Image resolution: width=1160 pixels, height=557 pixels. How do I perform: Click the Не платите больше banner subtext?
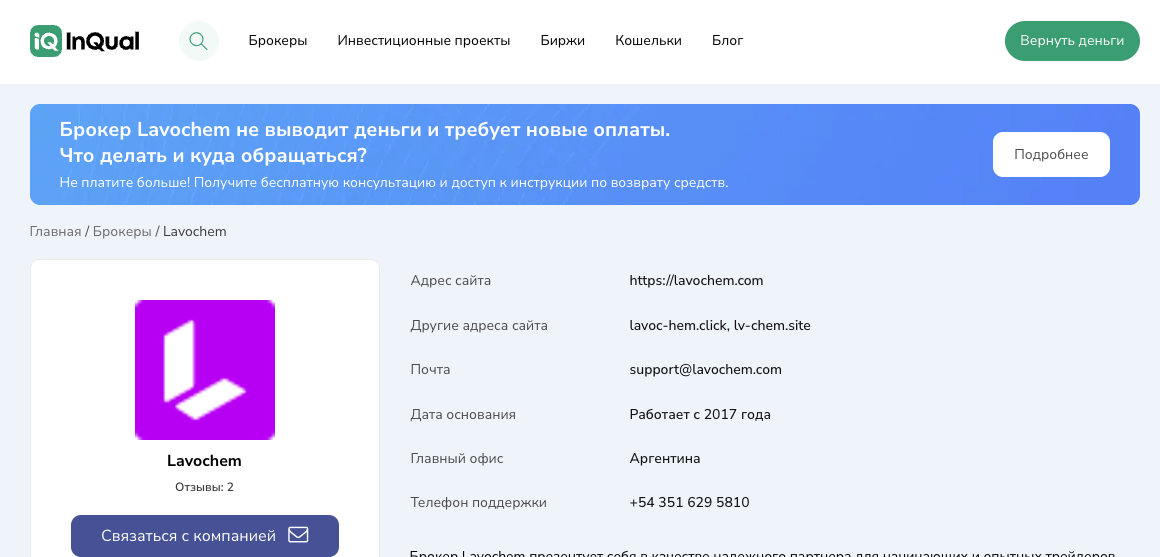pyautogui.click(x=394, y=183)
